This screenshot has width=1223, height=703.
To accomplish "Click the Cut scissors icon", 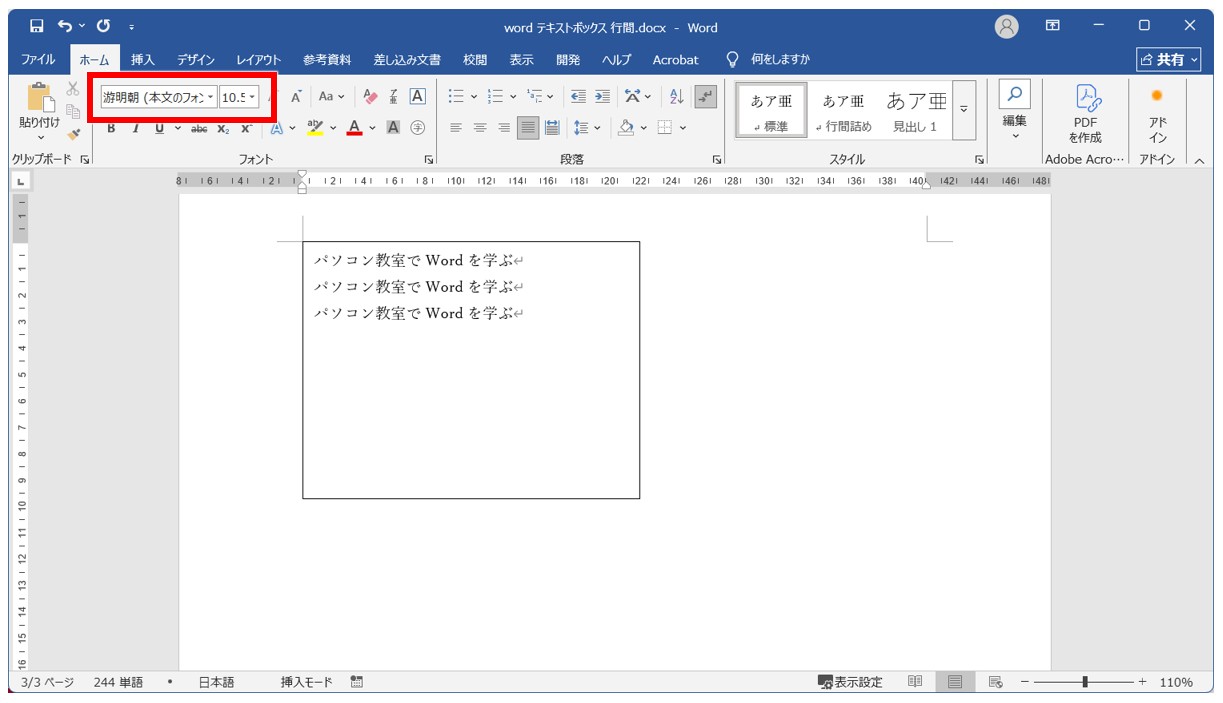I will click(x=73, y=90).
